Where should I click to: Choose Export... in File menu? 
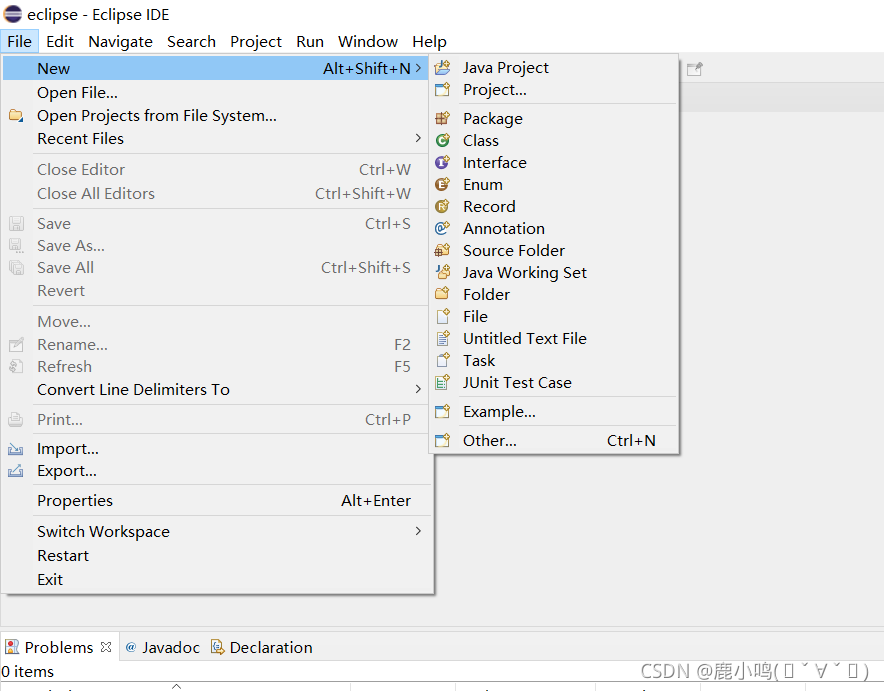click(217, 471)
